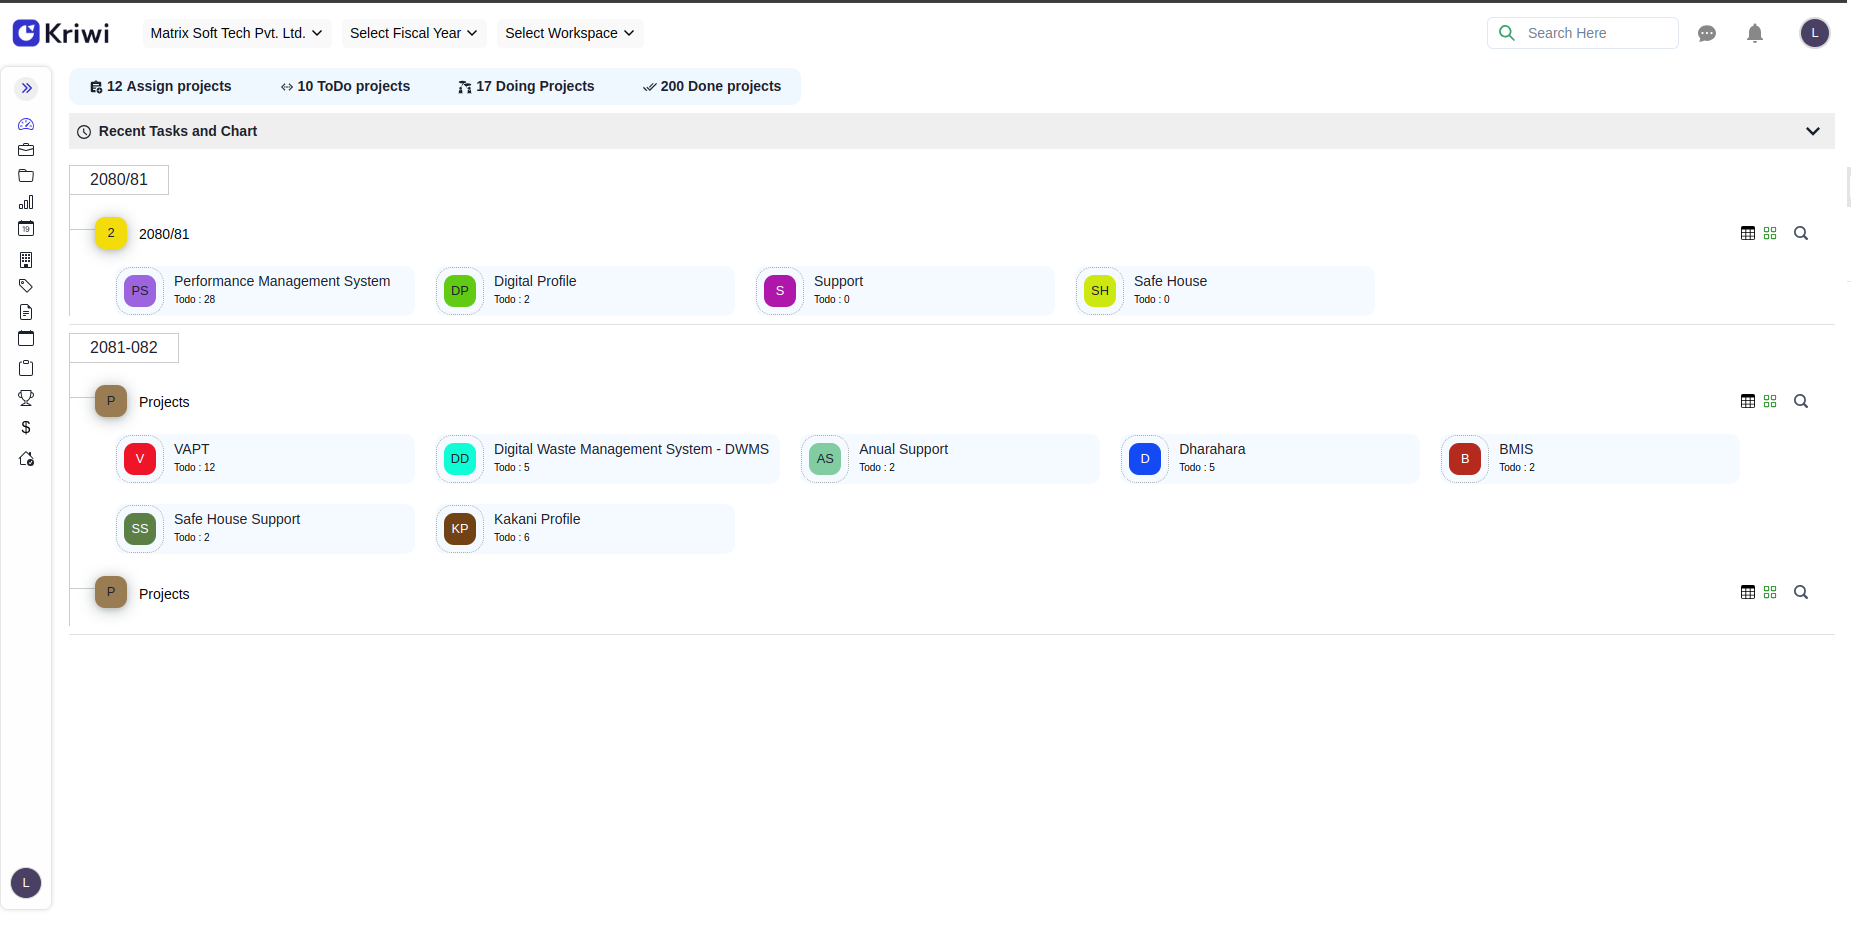1851x933 pixels.
Task: Open the briefcase icon in sidebar
Action: coord(26,150)
